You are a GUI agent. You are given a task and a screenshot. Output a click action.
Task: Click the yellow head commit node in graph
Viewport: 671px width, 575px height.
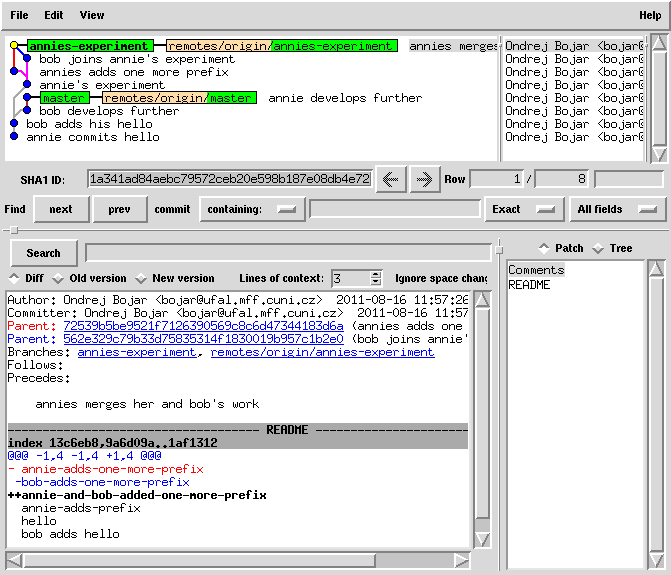(x=14, y=46)
